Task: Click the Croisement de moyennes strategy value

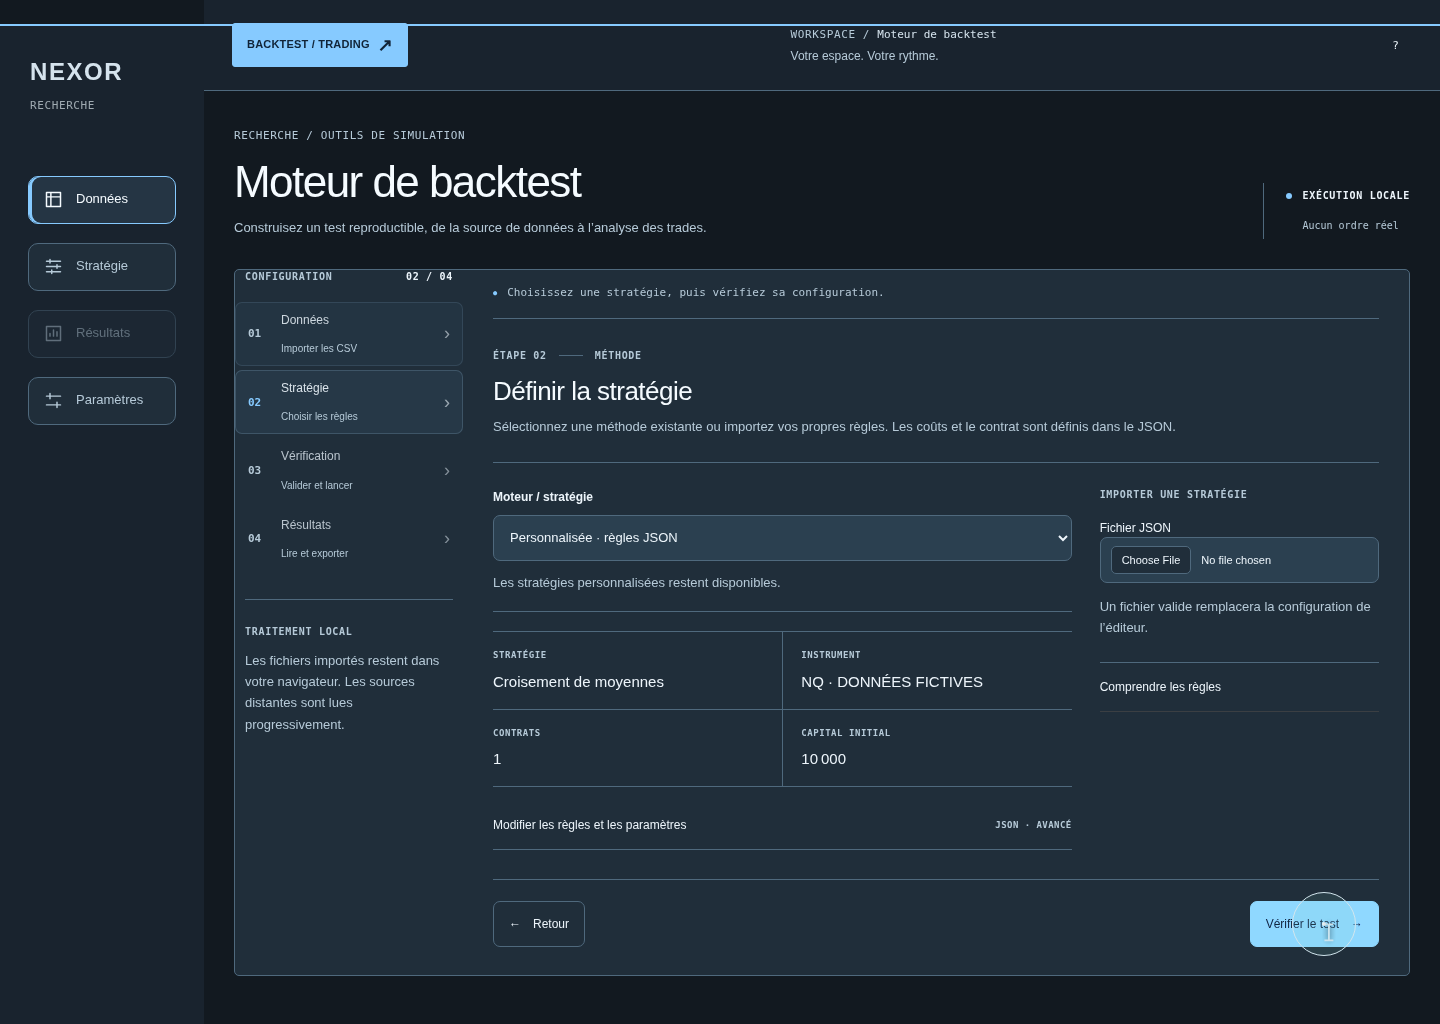Action: 578,682
